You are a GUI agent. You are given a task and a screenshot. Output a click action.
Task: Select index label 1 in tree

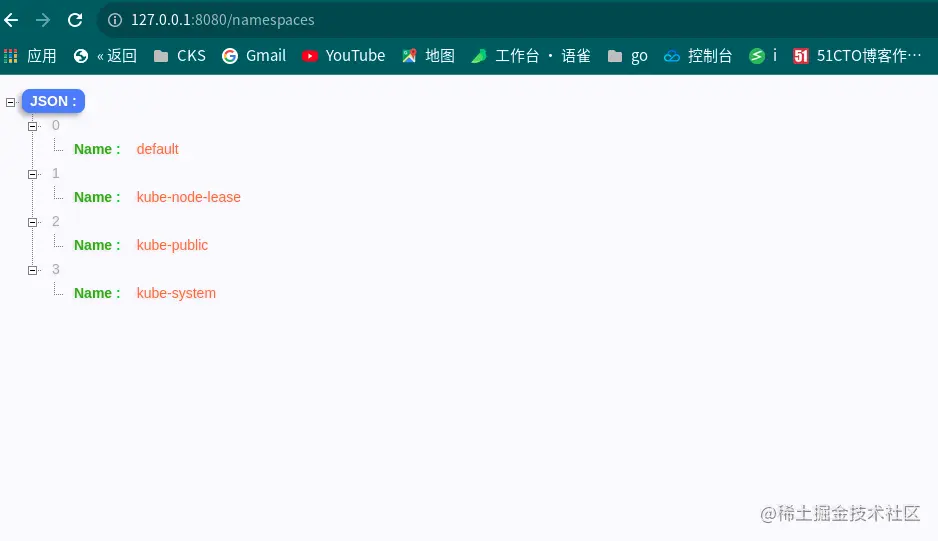[x=56, y=174]
